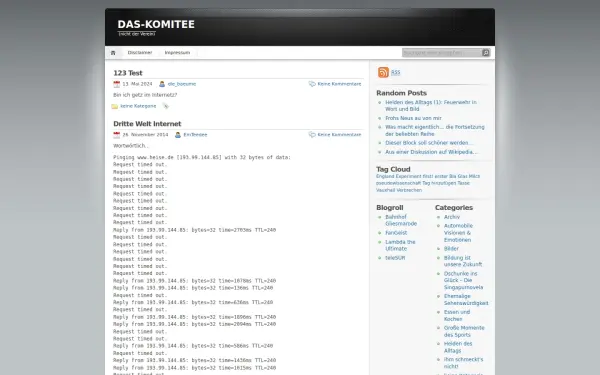This screenshot has width=600, height=375.
Task: Select the Tasse tag in Tag Cloud
Action: (463, 183)
